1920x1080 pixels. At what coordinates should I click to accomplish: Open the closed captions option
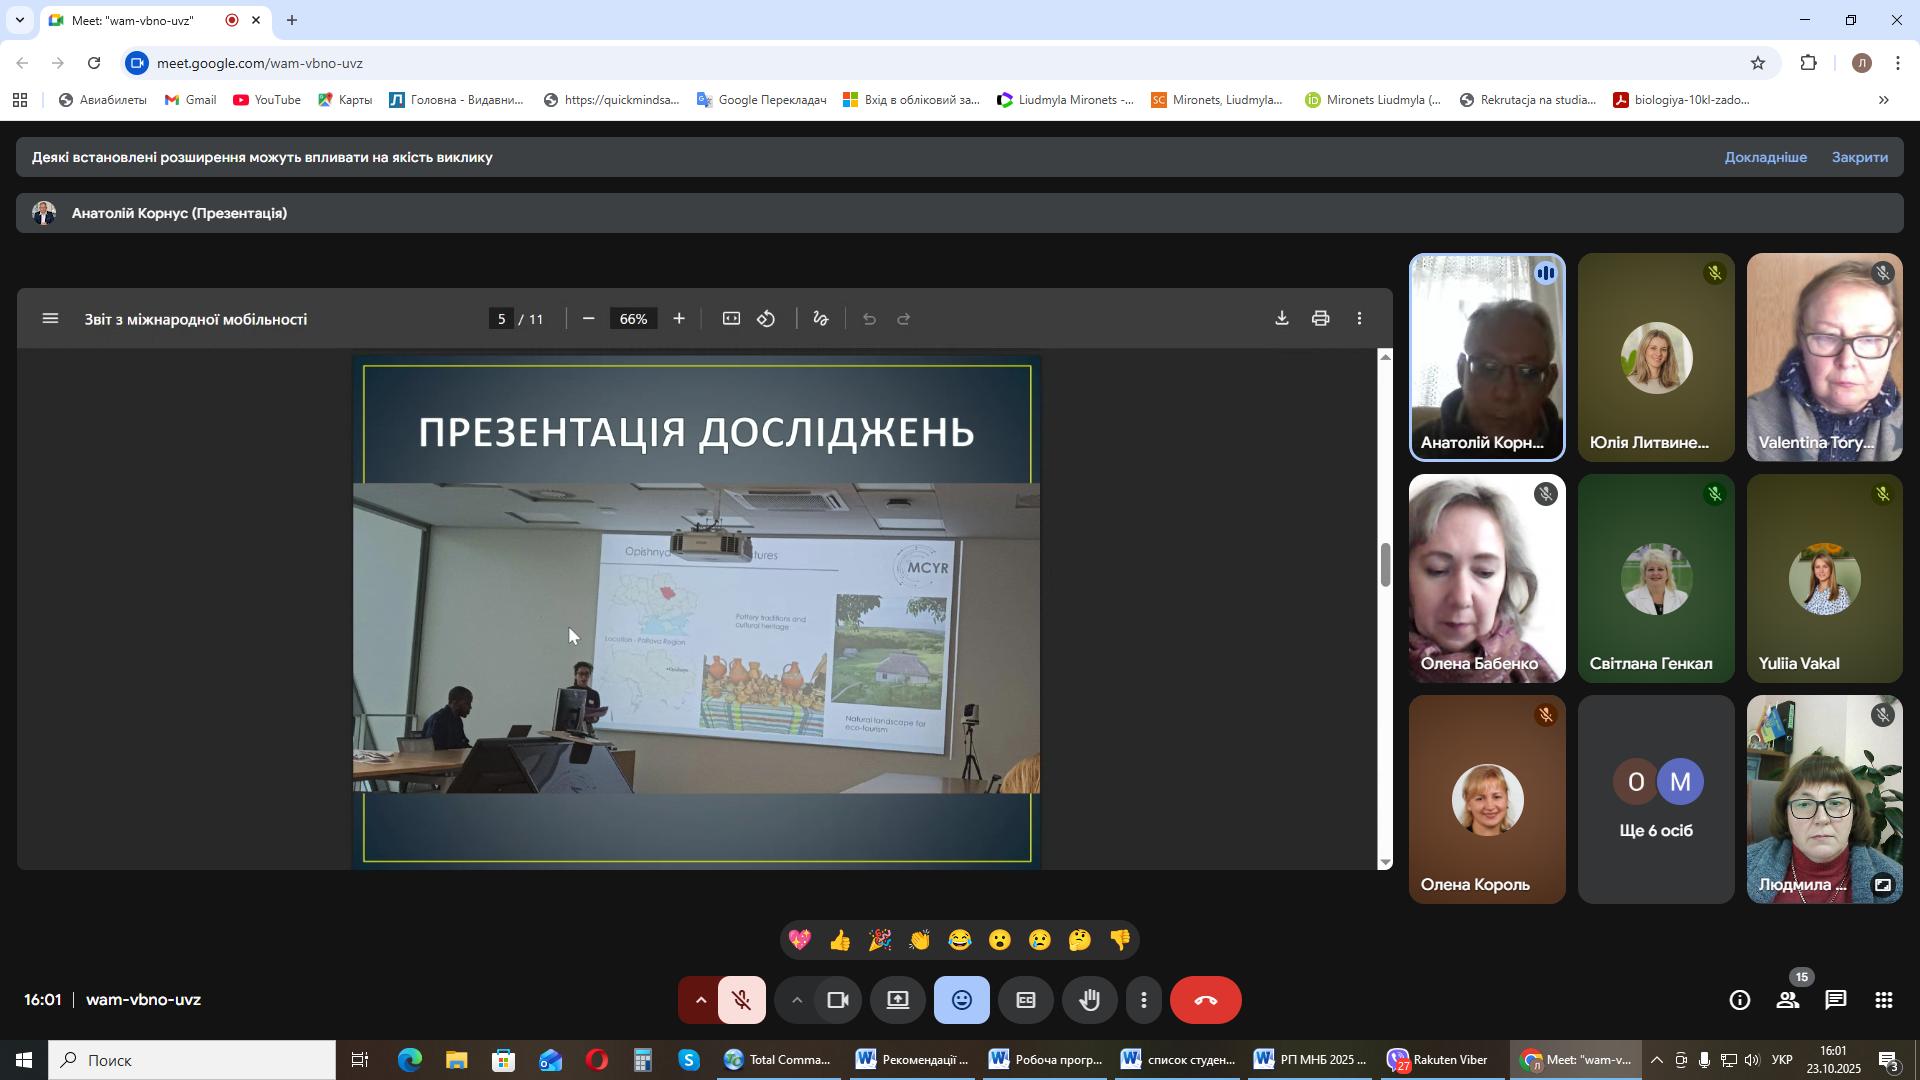[1025, 1001]
